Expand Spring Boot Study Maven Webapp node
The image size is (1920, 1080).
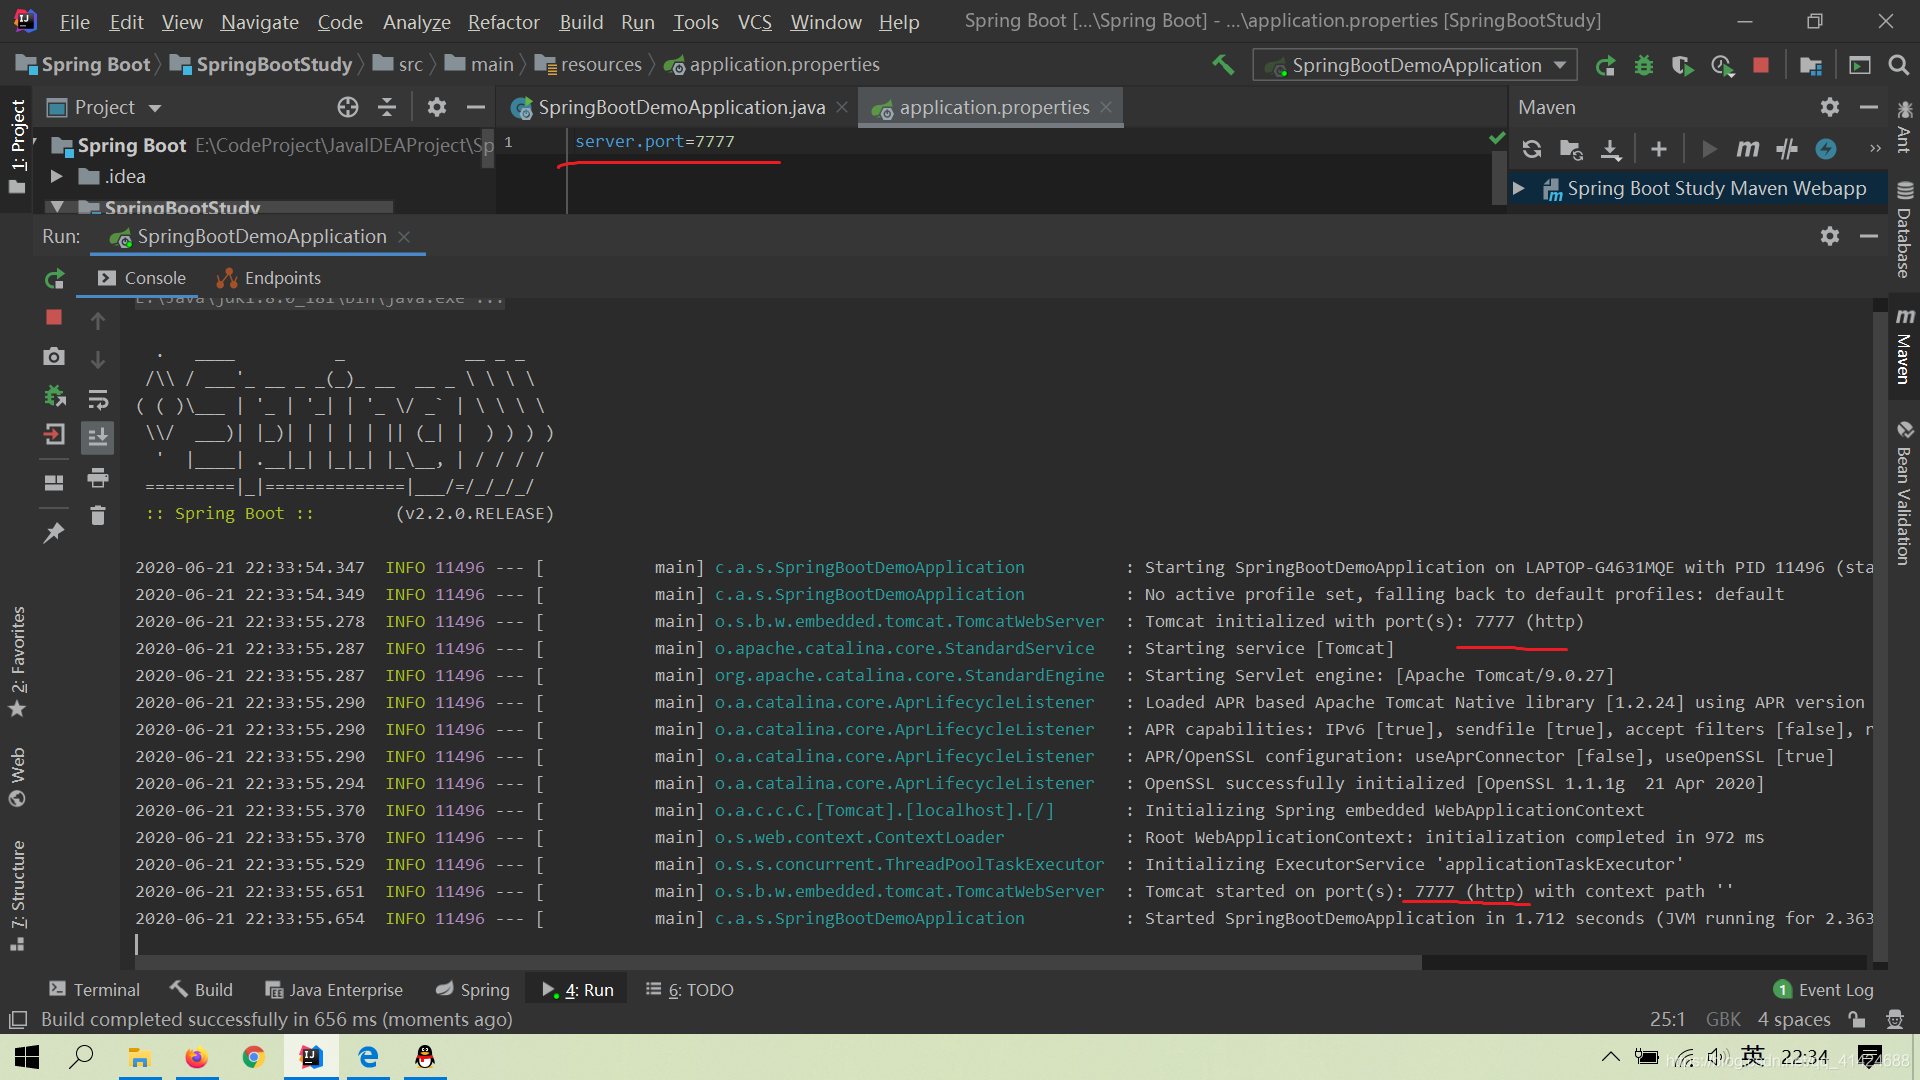click(1519, 188)
